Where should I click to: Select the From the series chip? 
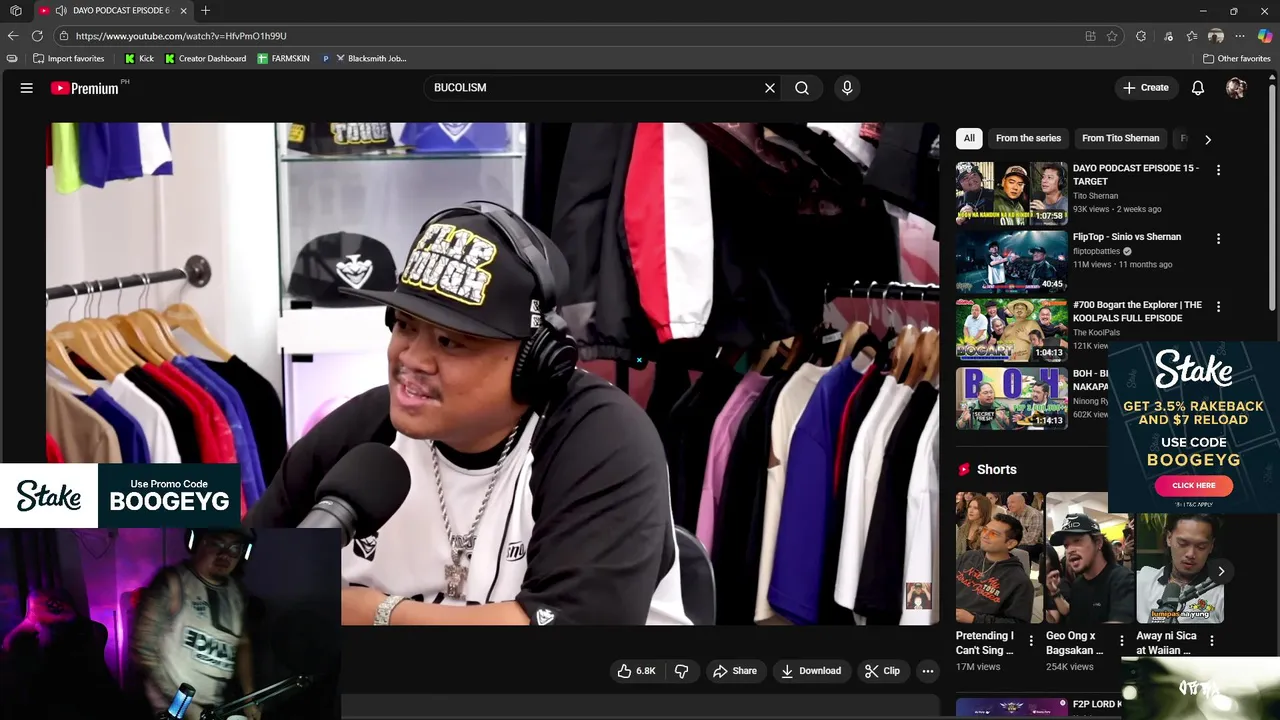pos(1028,138)
